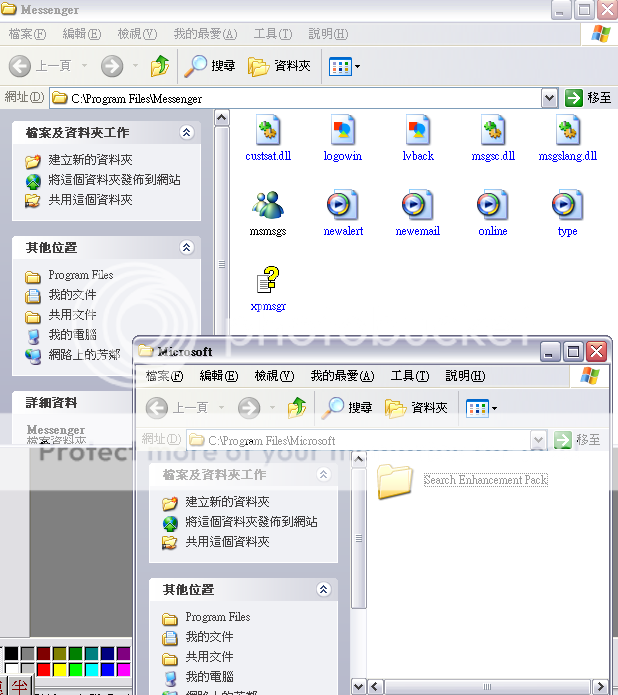Collapse the 其他位置 panel in Messenger window
The height and width of the screenshot is (695, 618).
[186, 247]
